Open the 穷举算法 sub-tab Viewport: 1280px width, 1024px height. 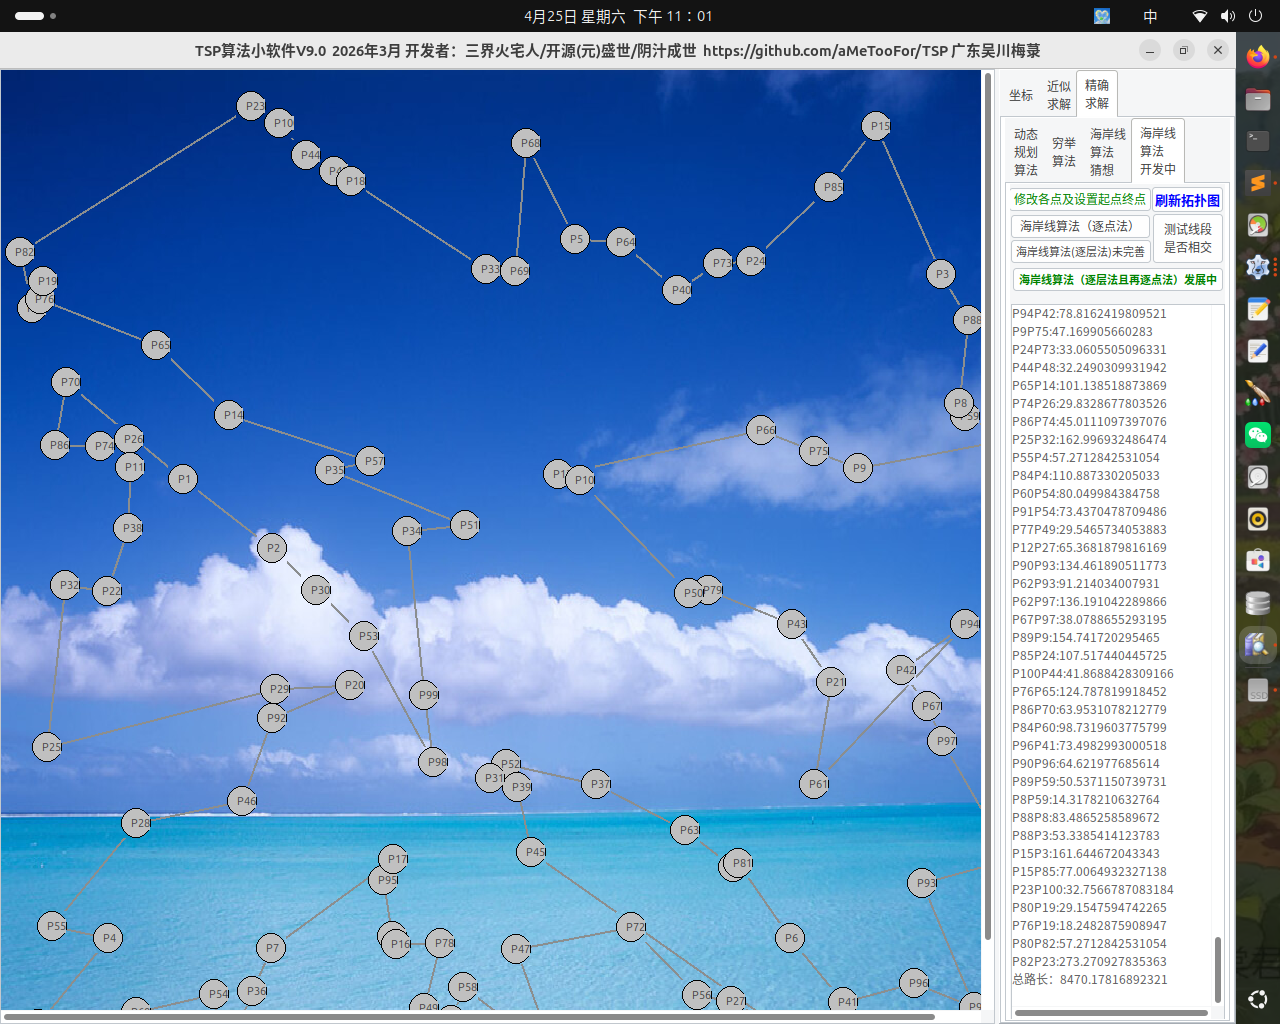click(1064, 152)
